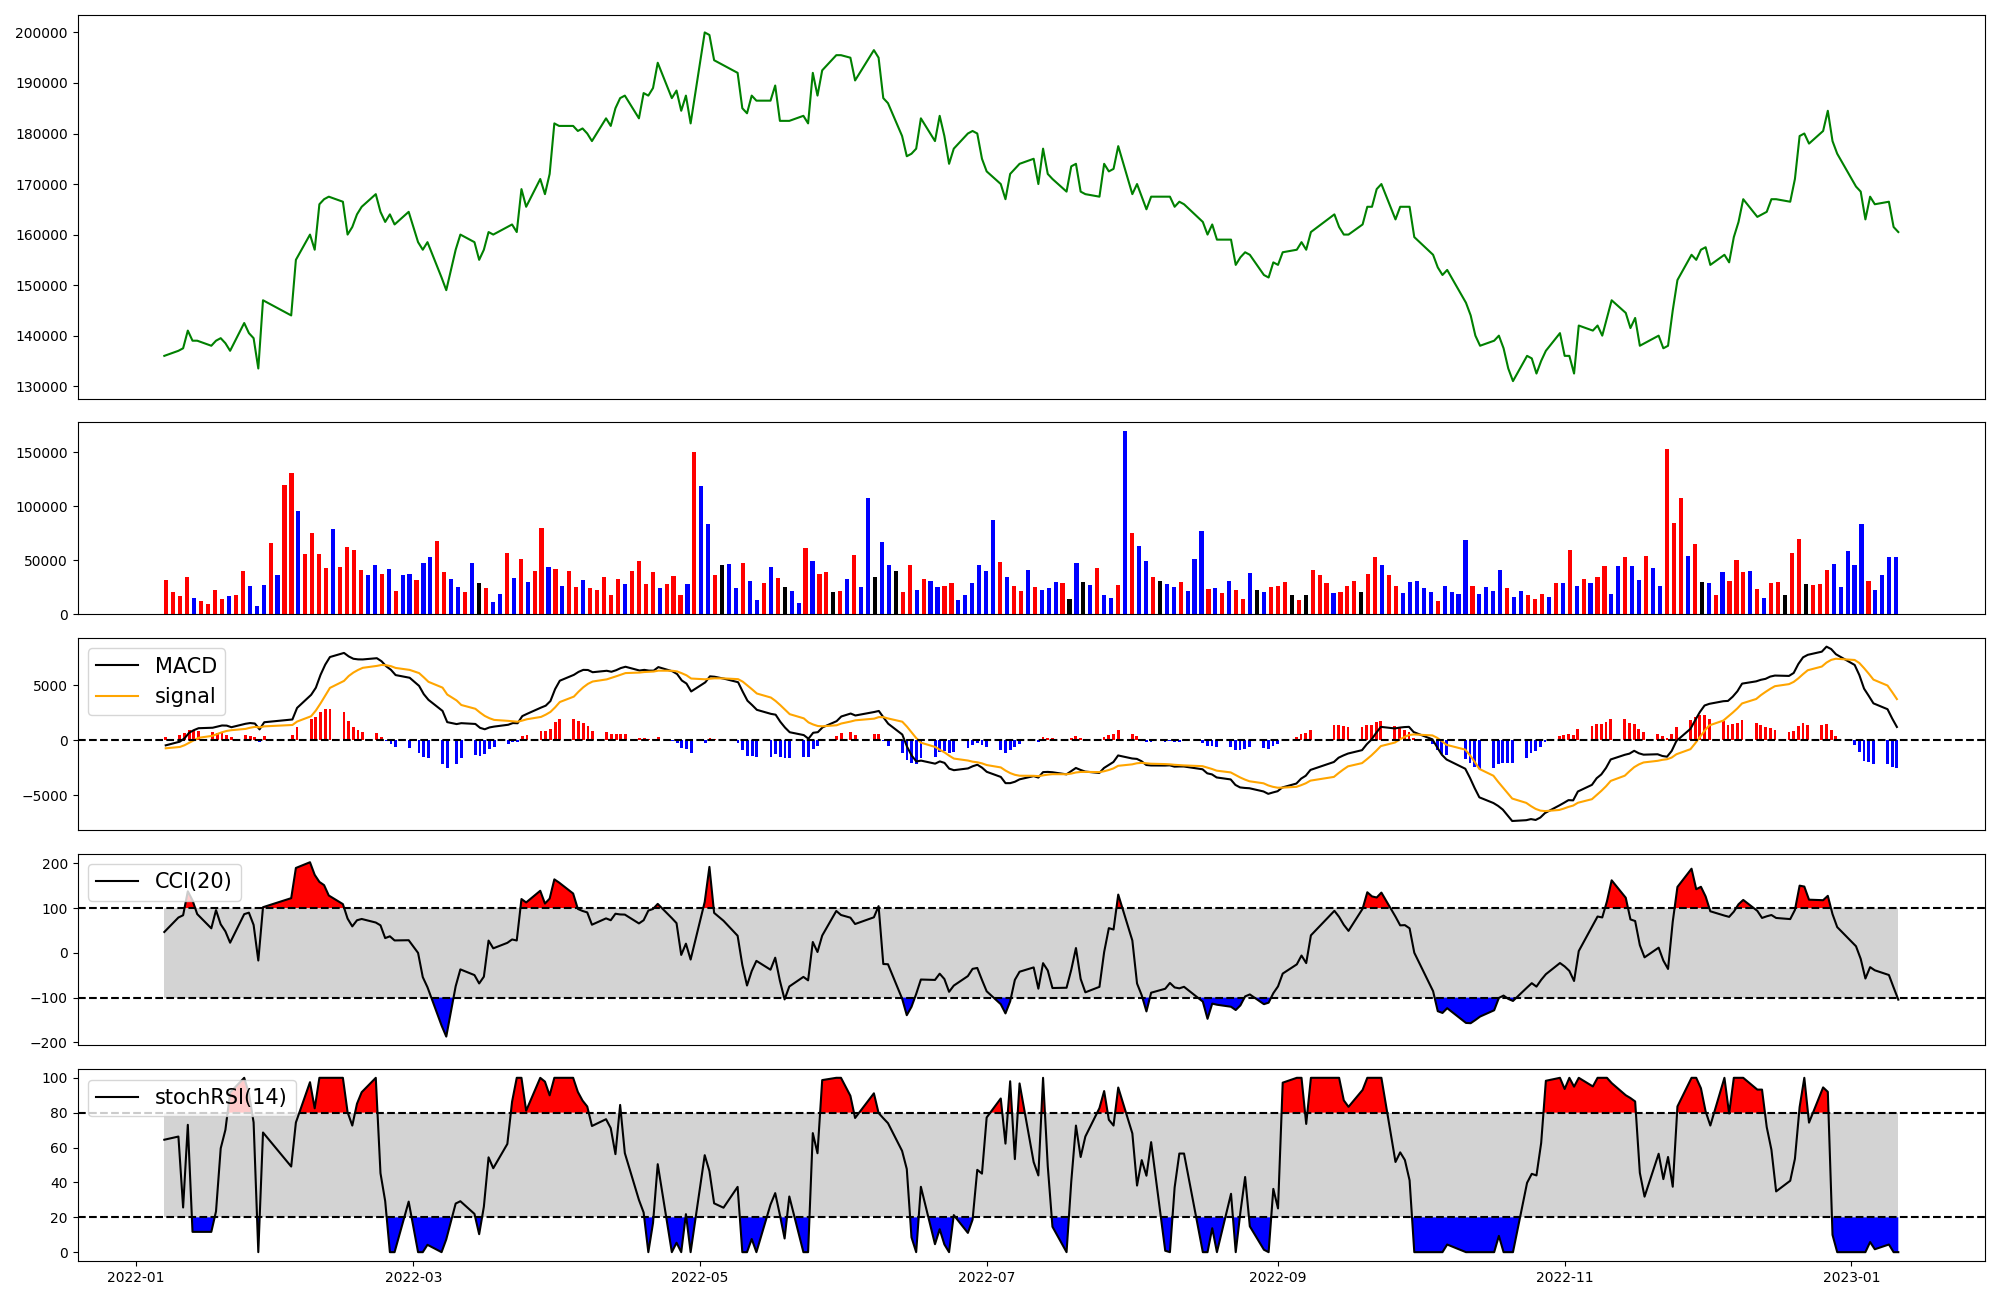The width and height of the screenshot is (2000, 1300).
Task: Click the price line peak at 200000
Action: click(705, 33)
